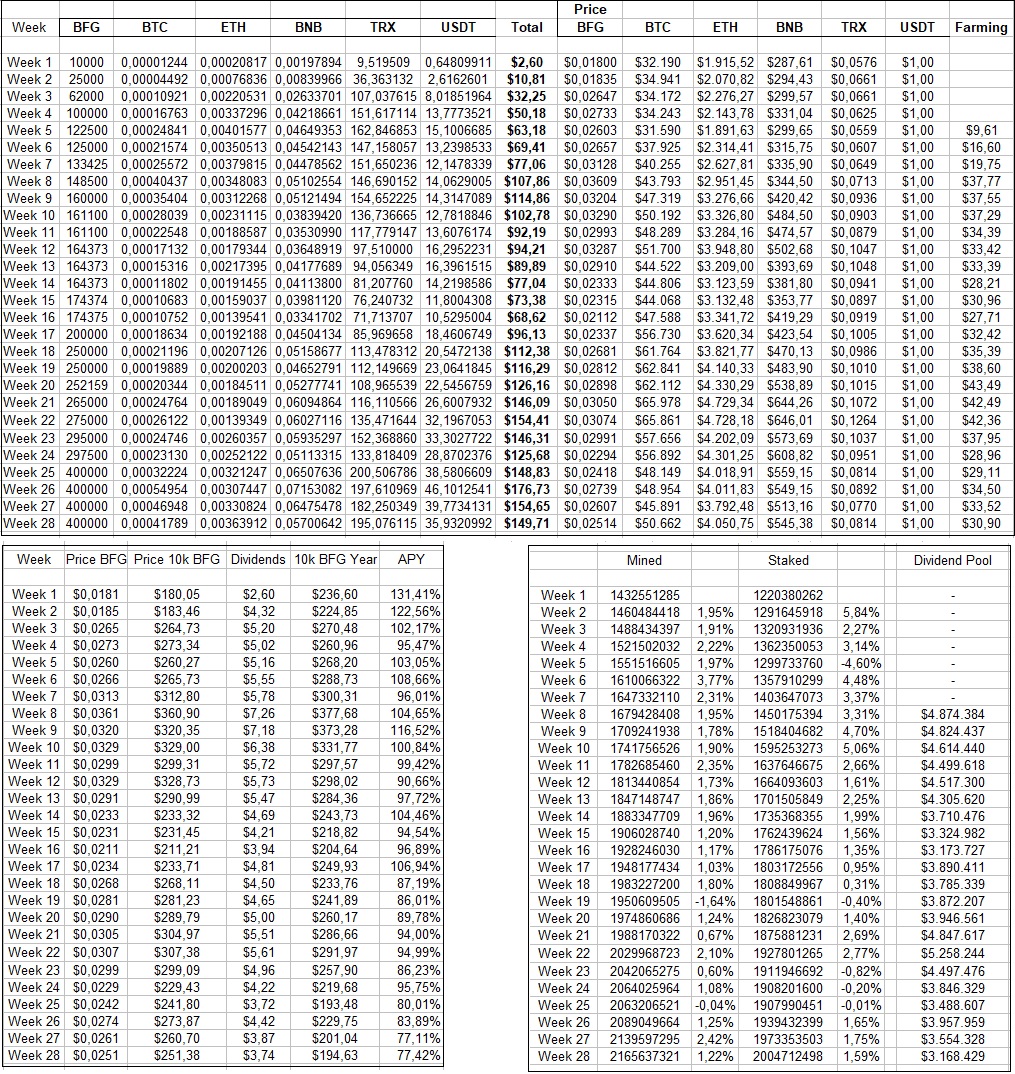Select BTC price cell $65.978
This screenshot has height=1074, width=1015.
657,403
